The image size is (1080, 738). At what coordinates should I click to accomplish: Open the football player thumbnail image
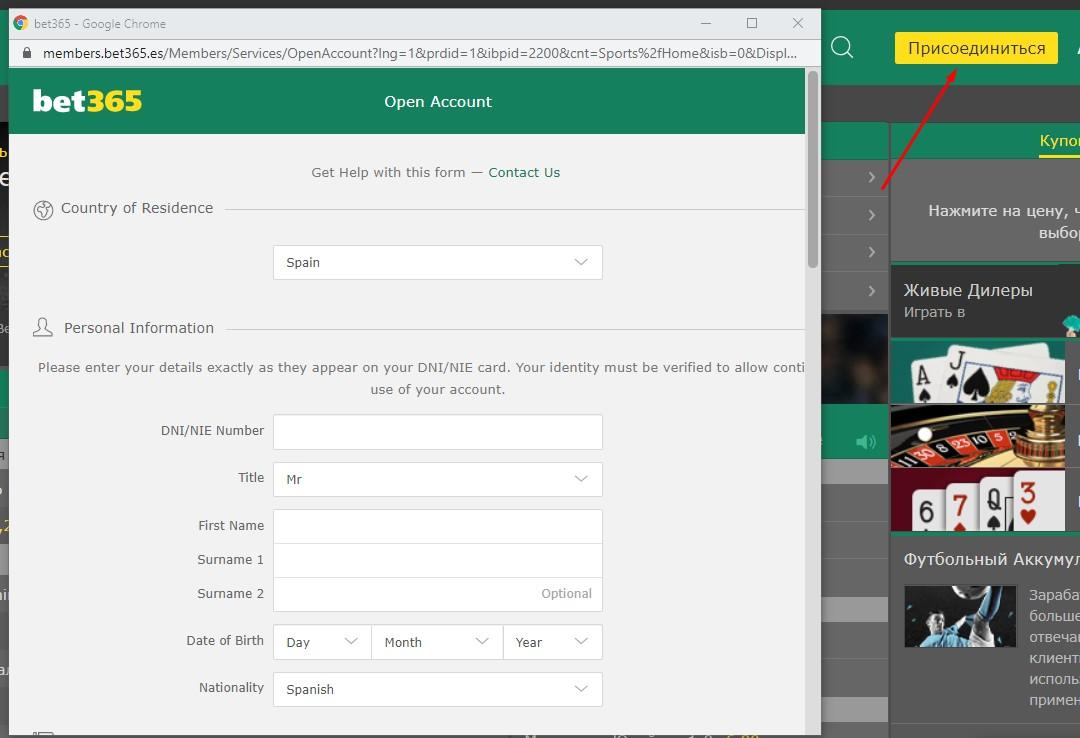960,616
